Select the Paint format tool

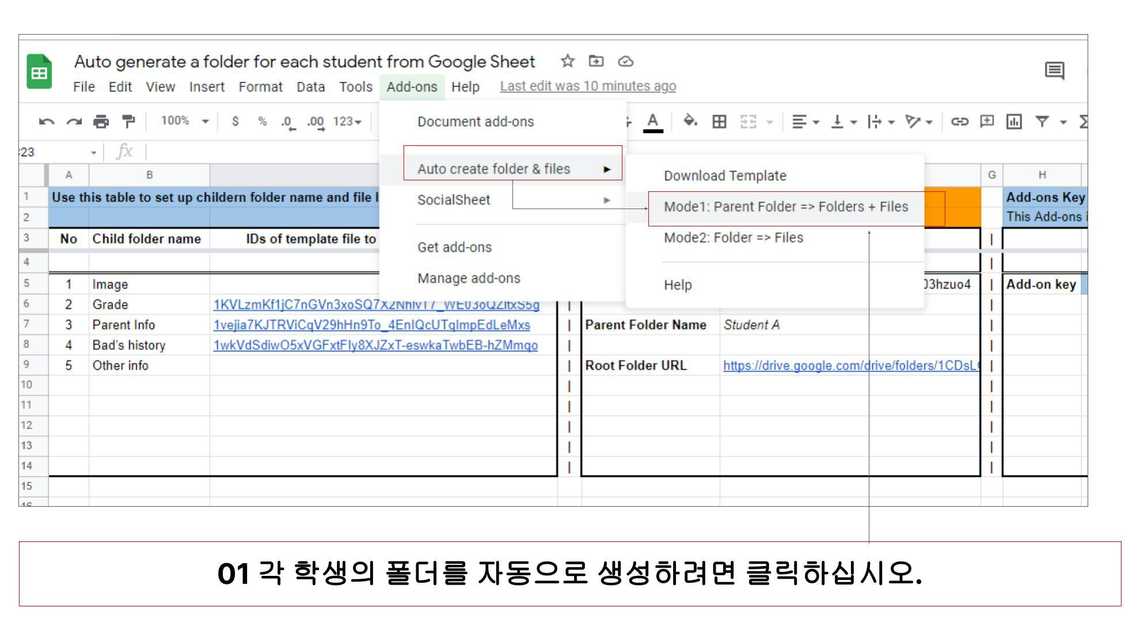128,122
